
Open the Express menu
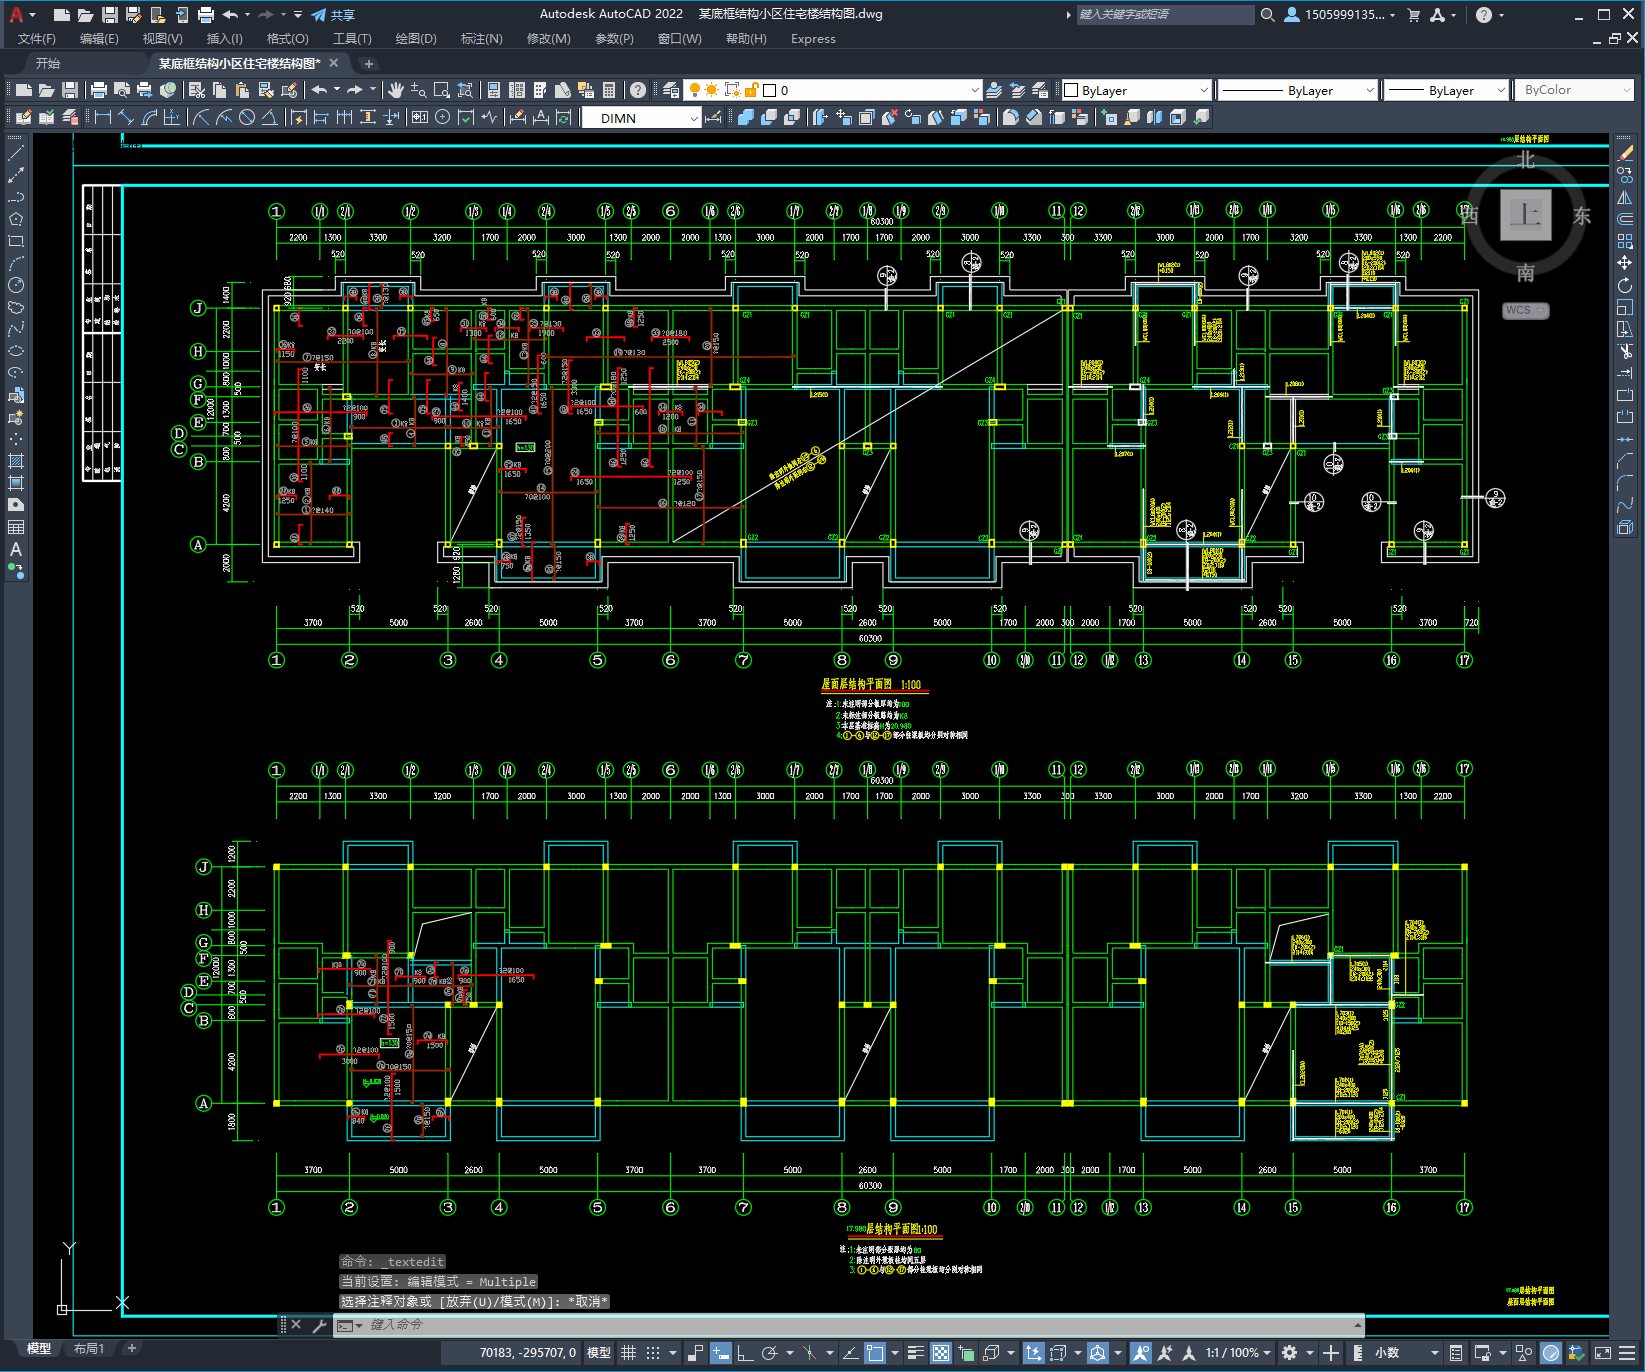[x=813, y=39]
